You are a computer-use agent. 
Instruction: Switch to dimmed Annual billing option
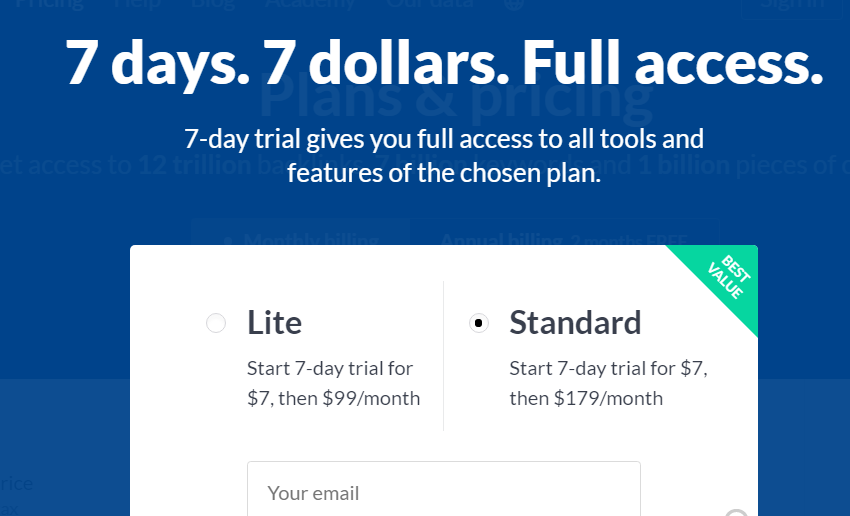click(x=564, y=238)
